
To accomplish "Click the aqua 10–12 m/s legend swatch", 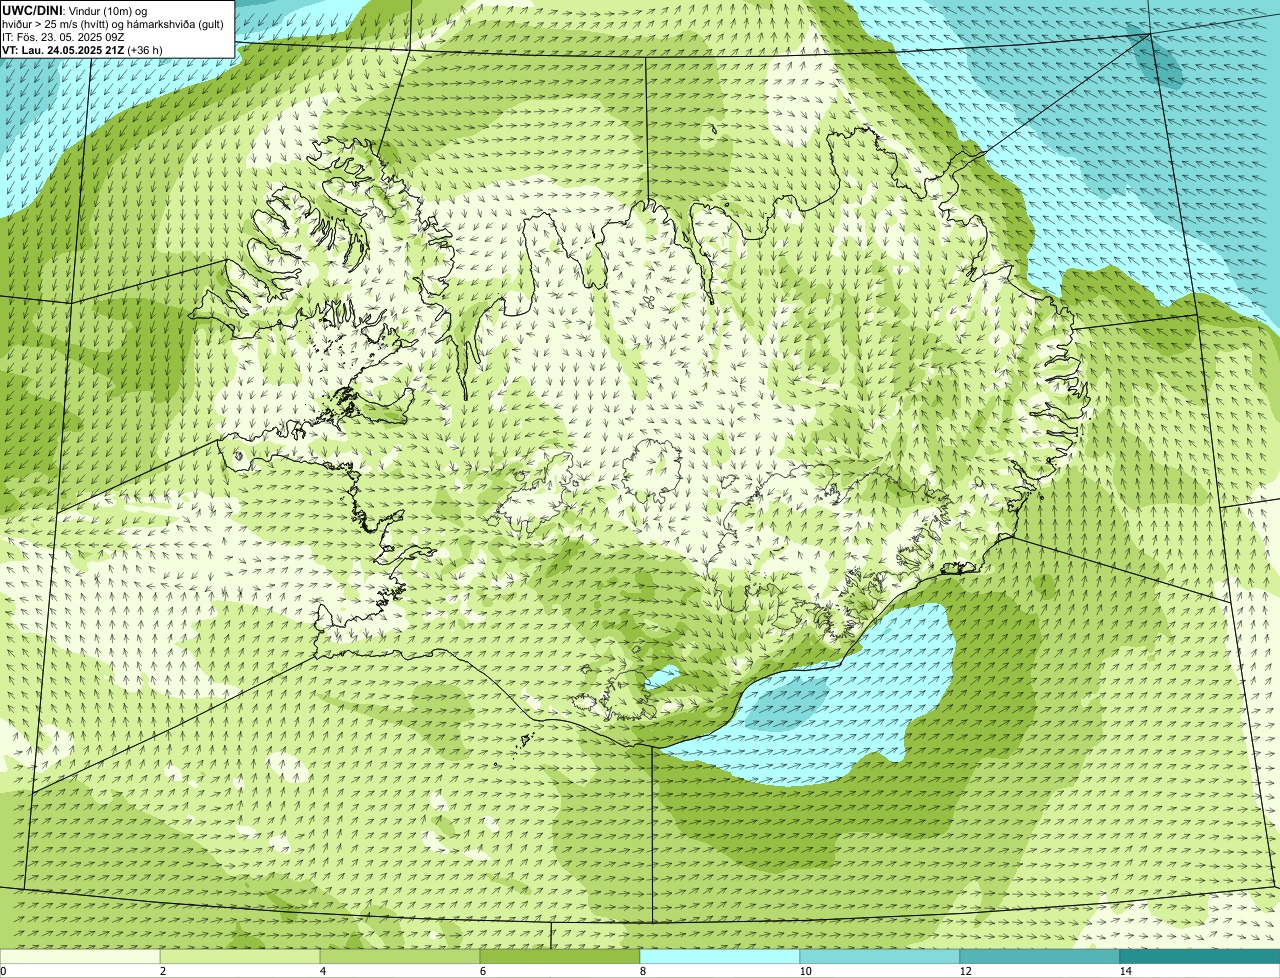I will click(x=880, y=956).
